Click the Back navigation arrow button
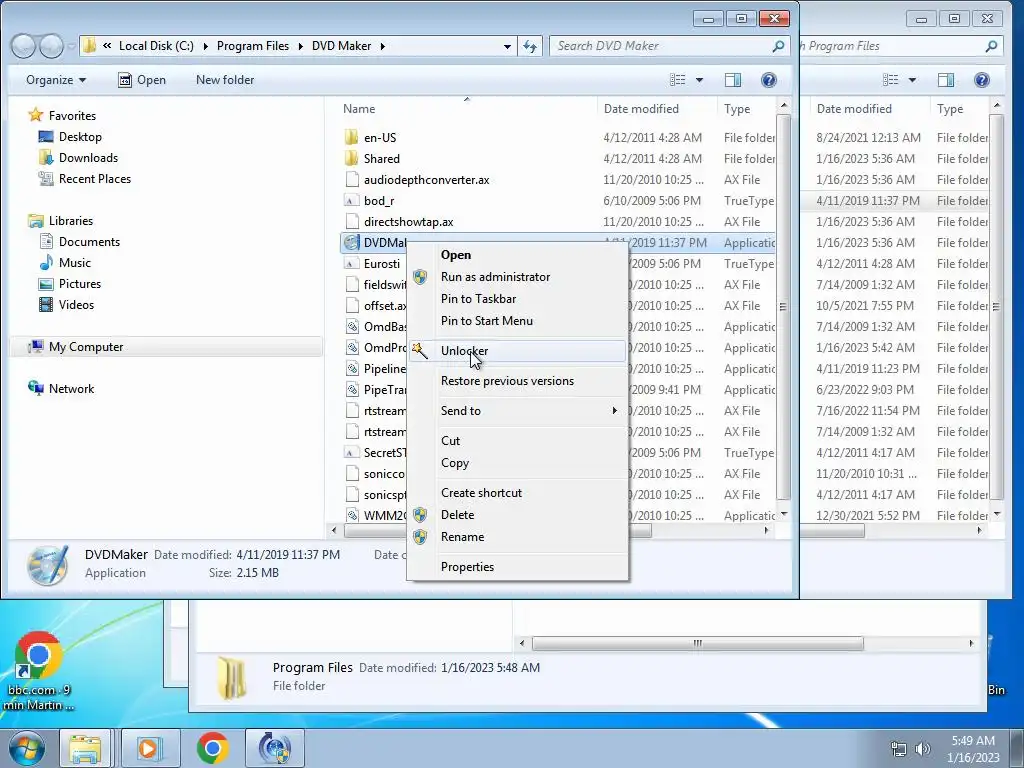Viewport: 1024px width, 768px height. pos(24,46)
